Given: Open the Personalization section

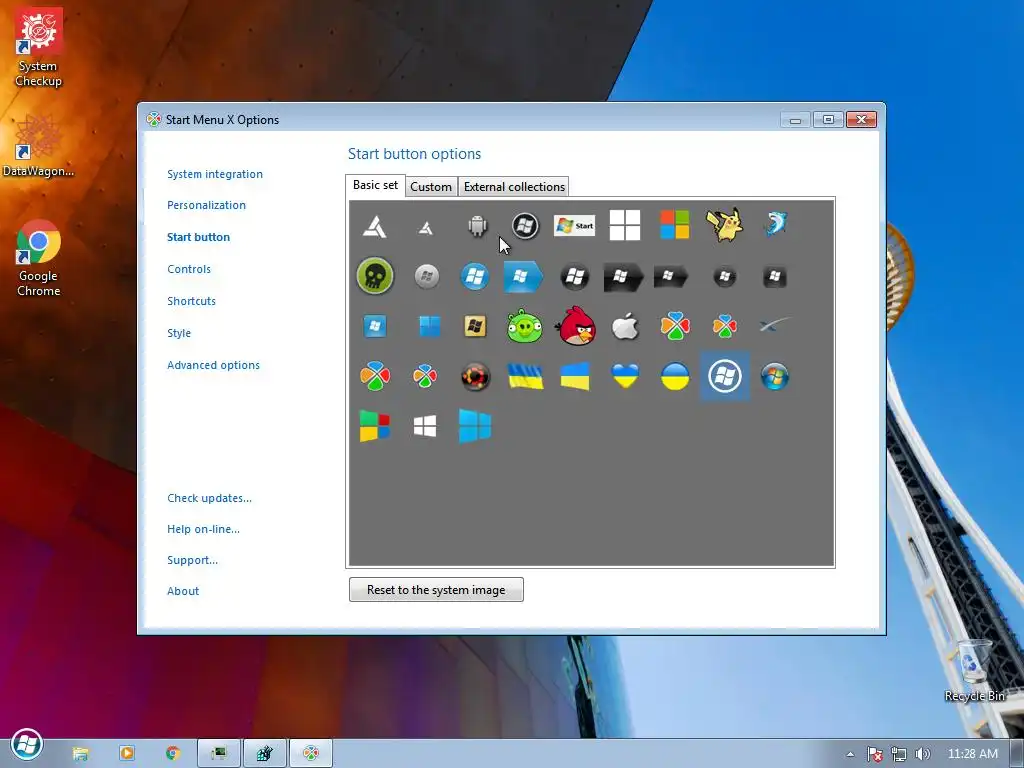Looking at the screenshot, I should 206,205.
